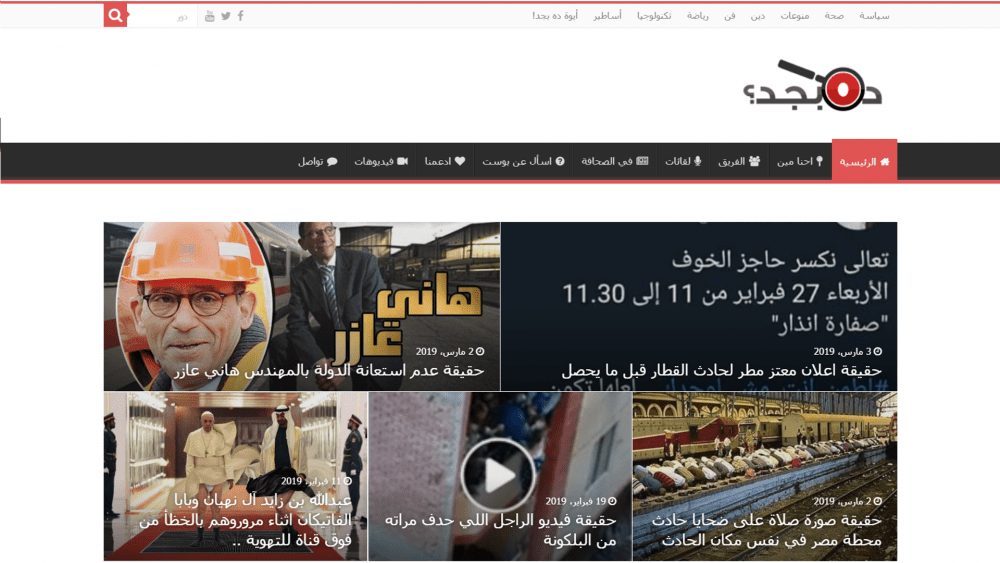The height and width of the screenshot is (563, 1000).
Task: Open الفريق nav item
Action: tap(739, 161)
